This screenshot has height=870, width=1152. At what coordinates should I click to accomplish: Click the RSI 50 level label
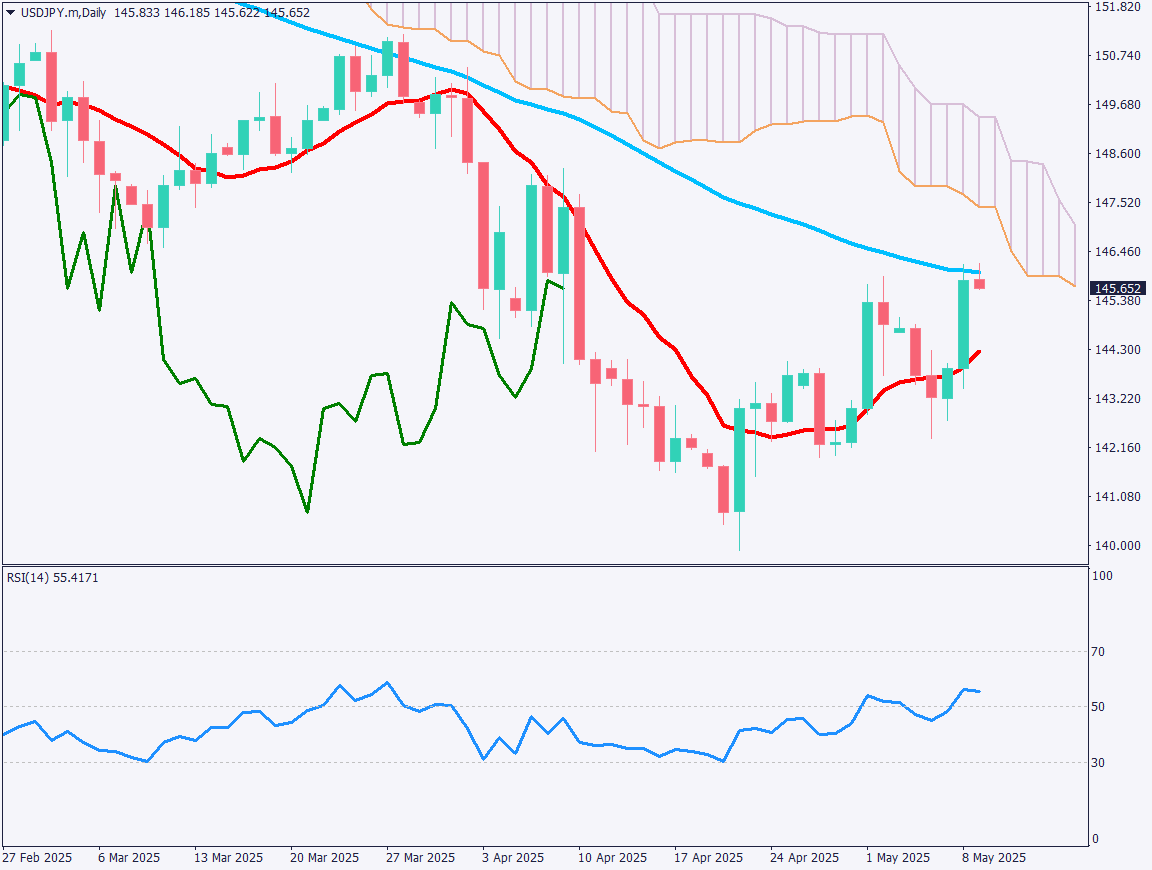point(1100,706)
